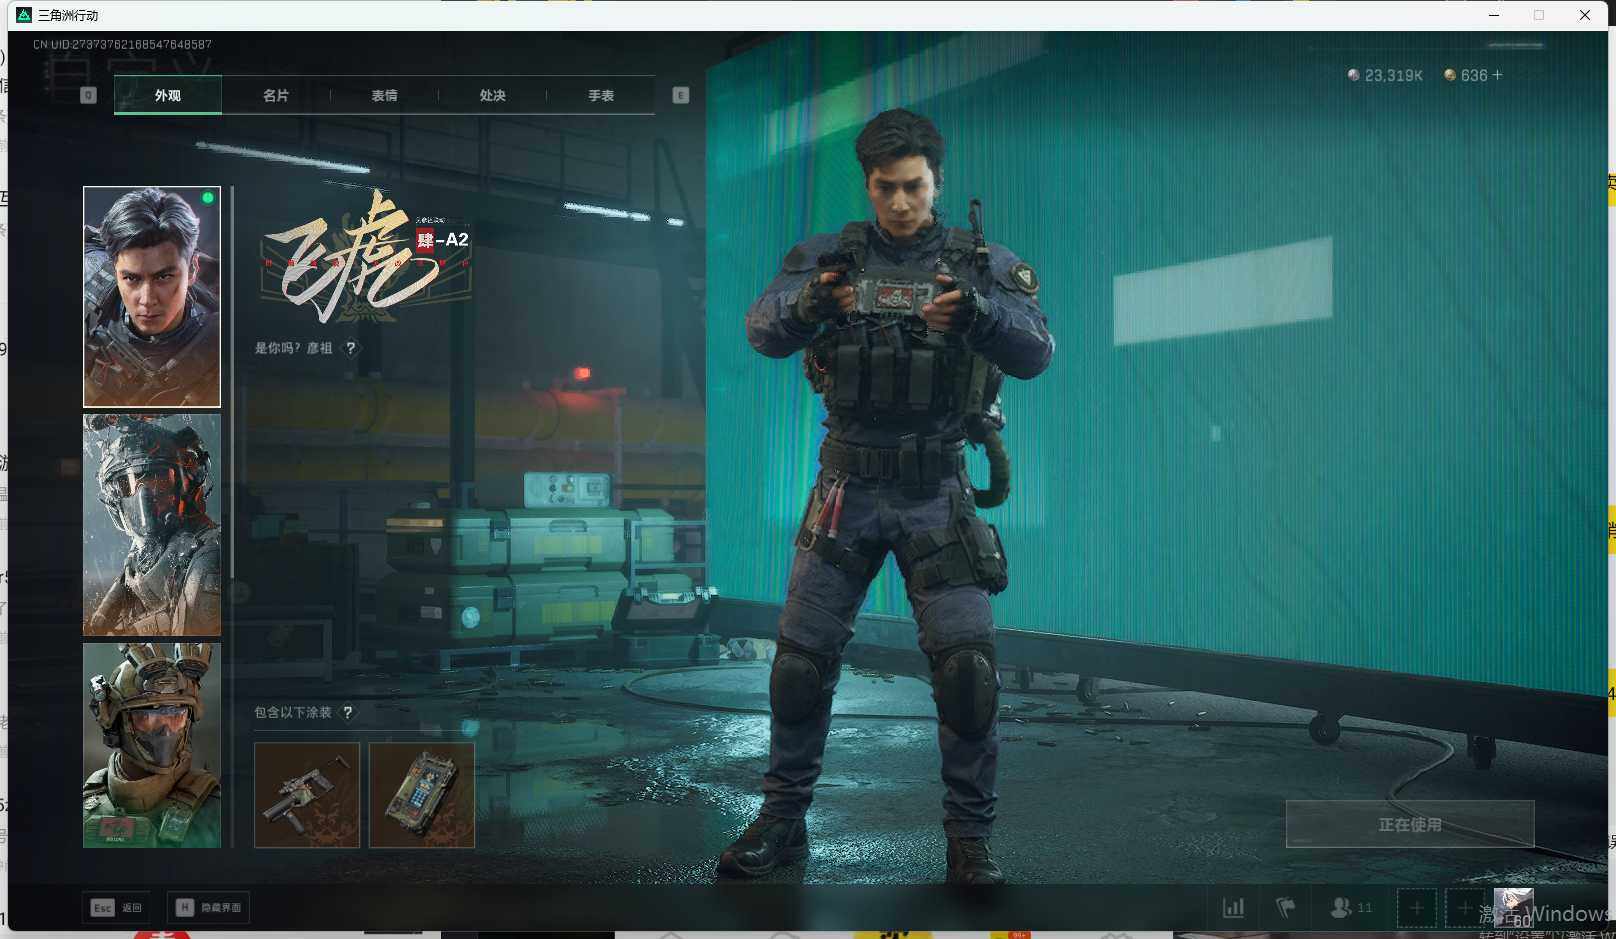Switch to the 外观 tab
The width and height of the screenshot is (1616, 939).
(x=168, y=96)
